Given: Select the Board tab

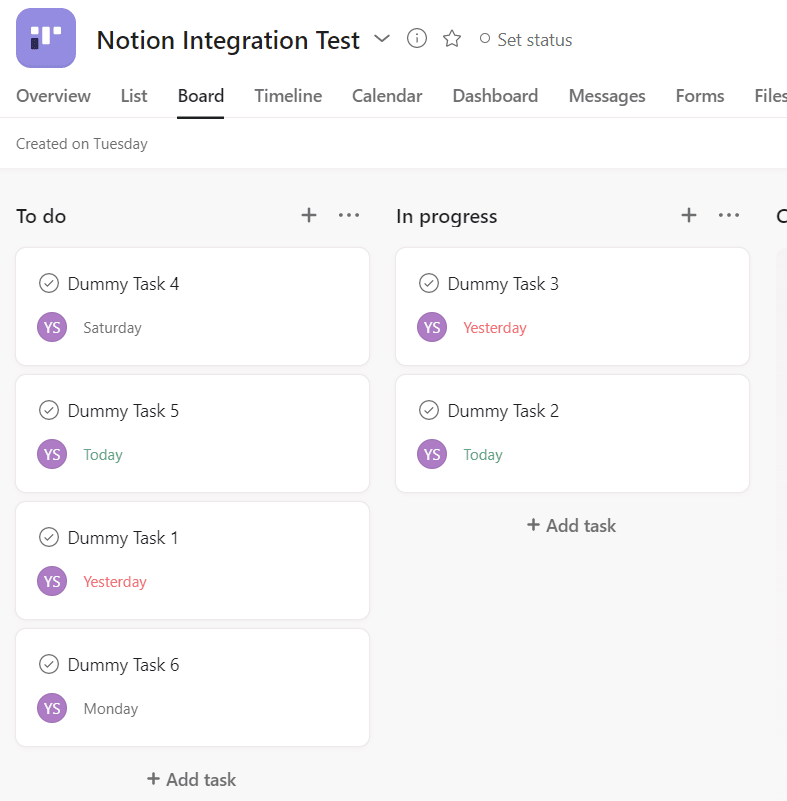Looking at the screenshot, I should tap(201, 96).
